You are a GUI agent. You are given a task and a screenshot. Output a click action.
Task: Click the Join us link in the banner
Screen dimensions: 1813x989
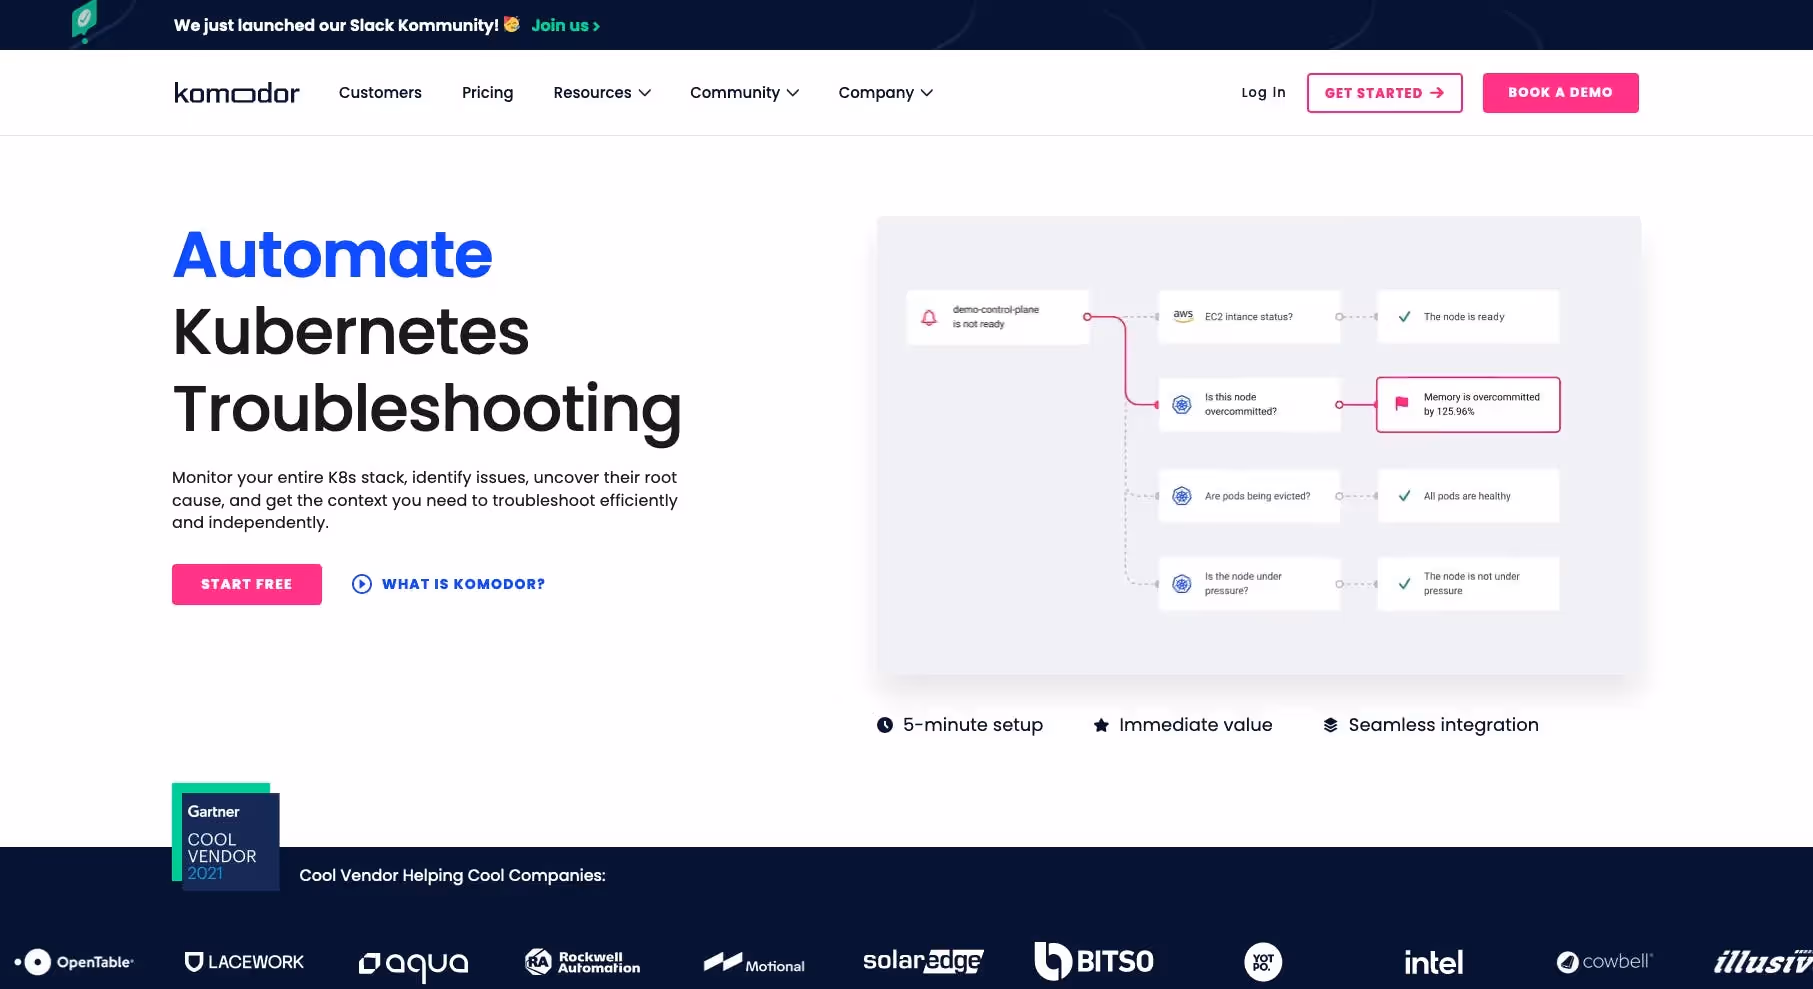click(x=564, y=25)
